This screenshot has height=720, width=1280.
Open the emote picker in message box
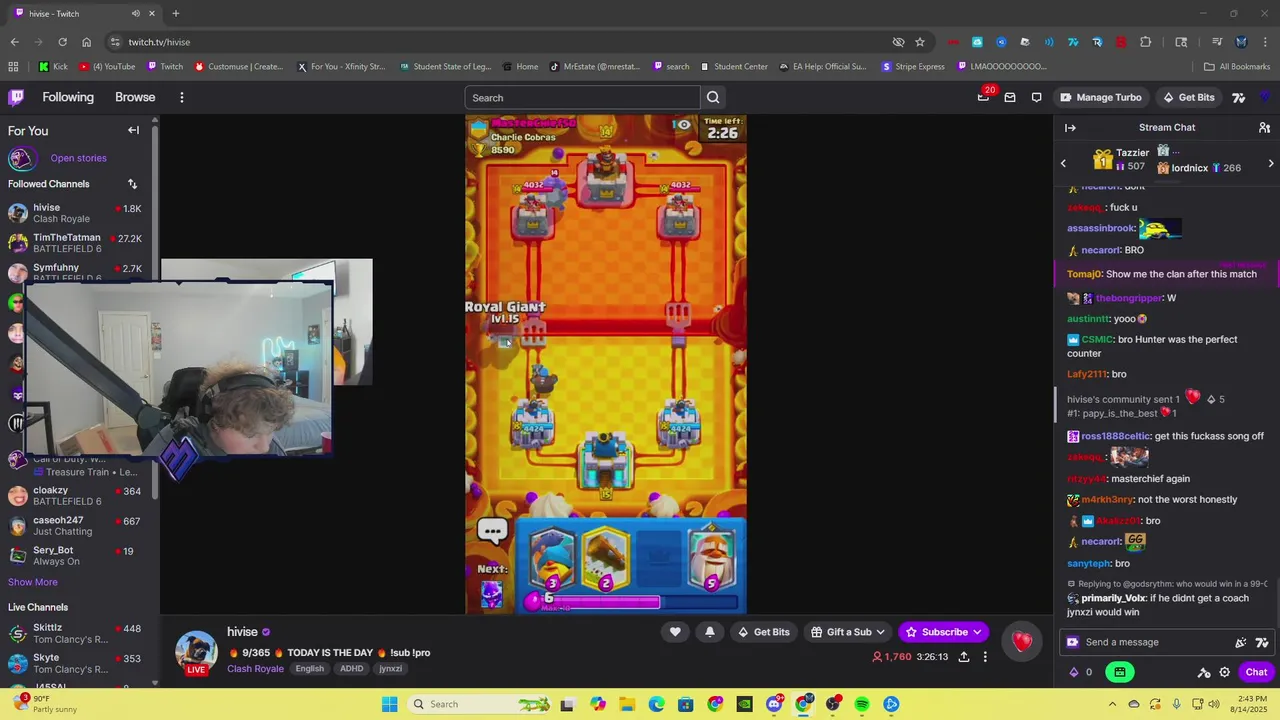coord(1241,642)
